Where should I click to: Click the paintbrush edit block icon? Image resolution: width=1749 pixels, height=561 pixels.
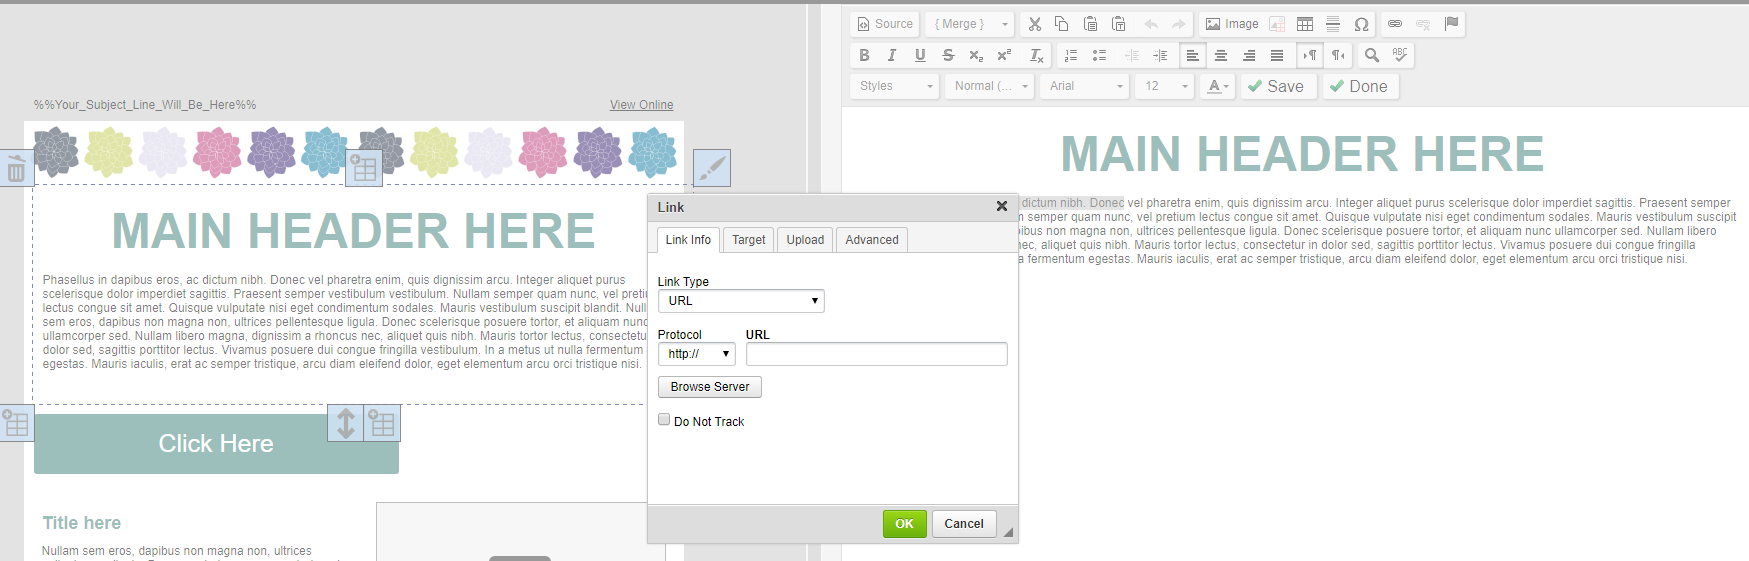pyautogui.click(x=712, y=168)
